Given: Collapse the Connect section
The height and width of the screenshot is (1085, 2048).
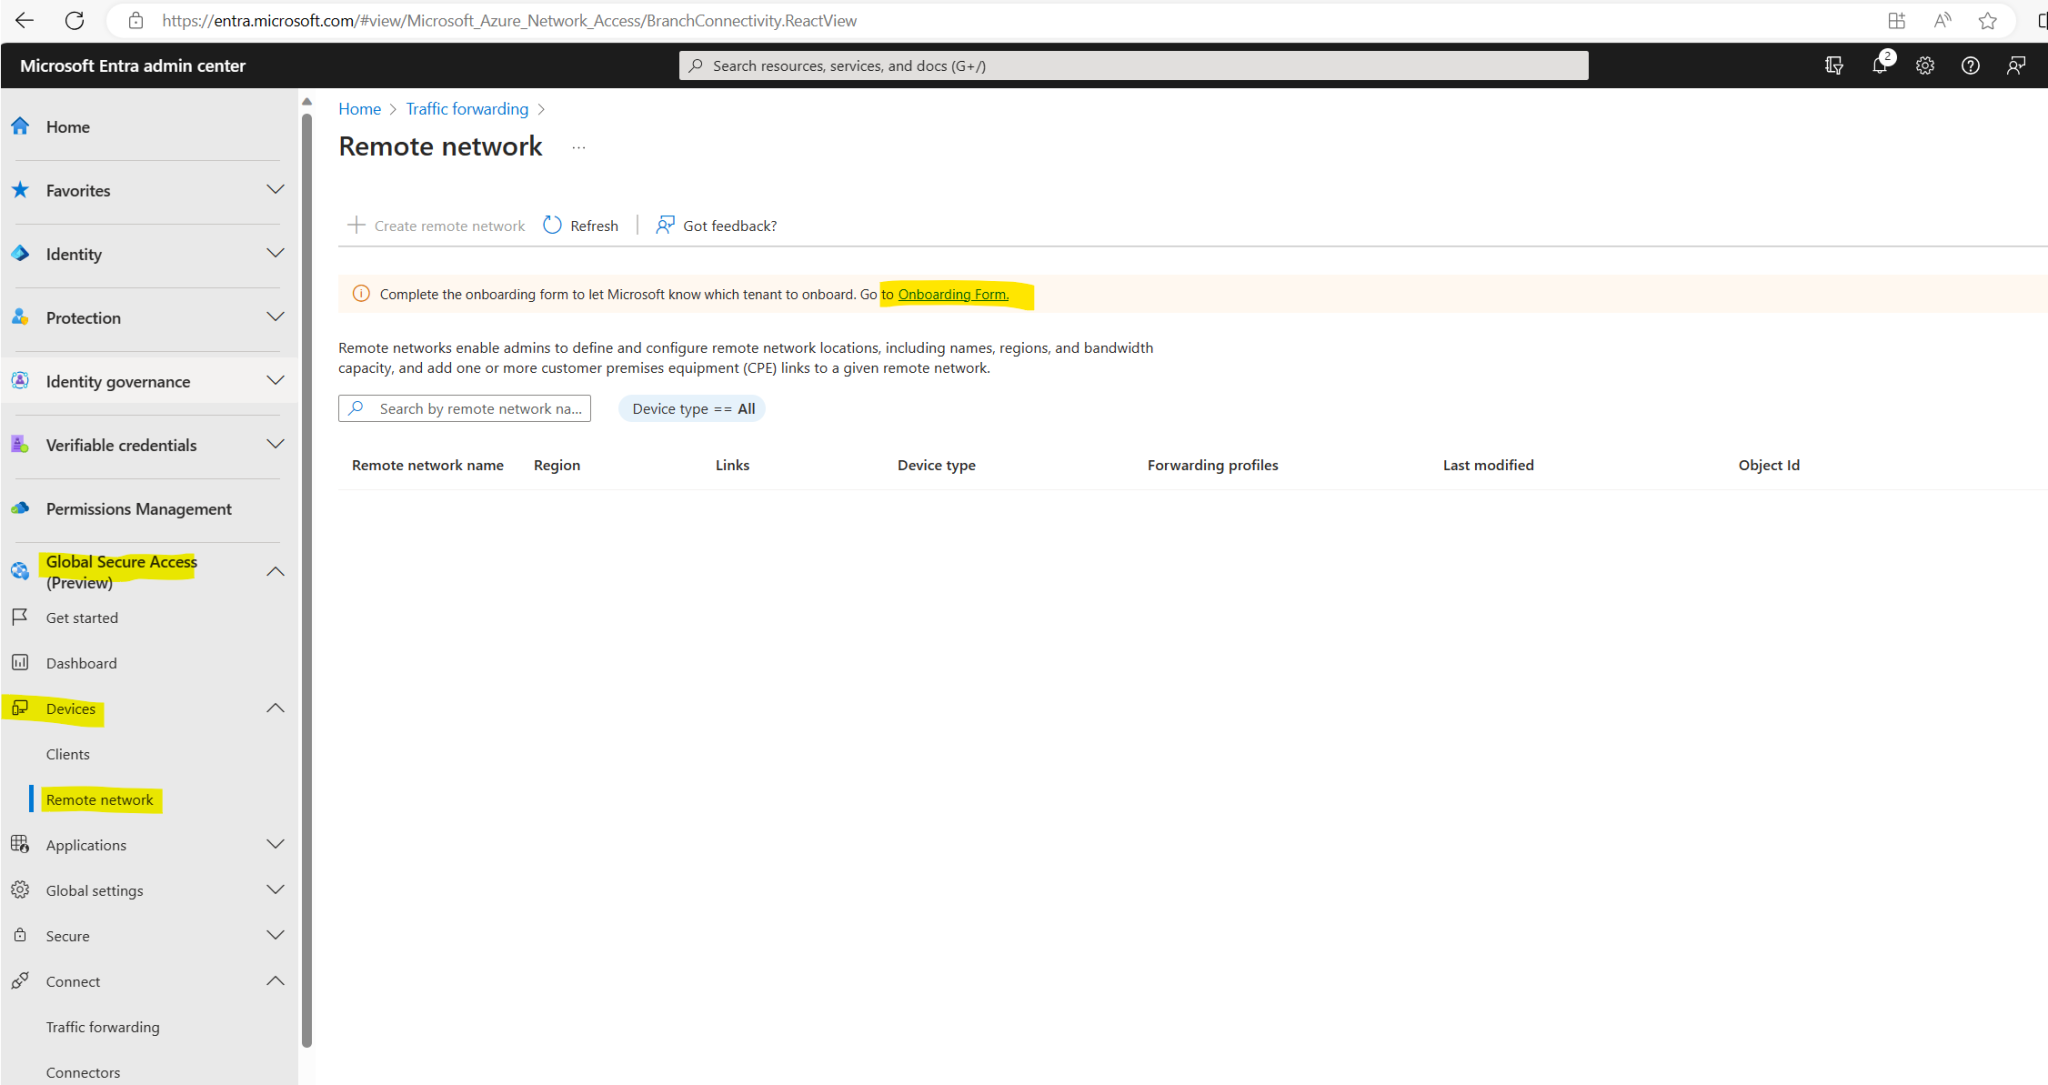Looking at the screenshot, I should (276, 981).
